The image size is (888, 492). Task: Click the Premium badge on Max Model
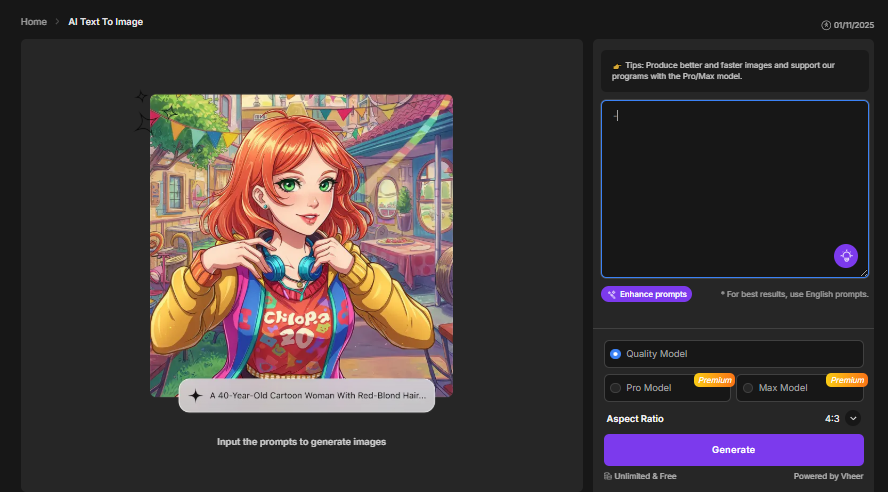coord(846,380)
